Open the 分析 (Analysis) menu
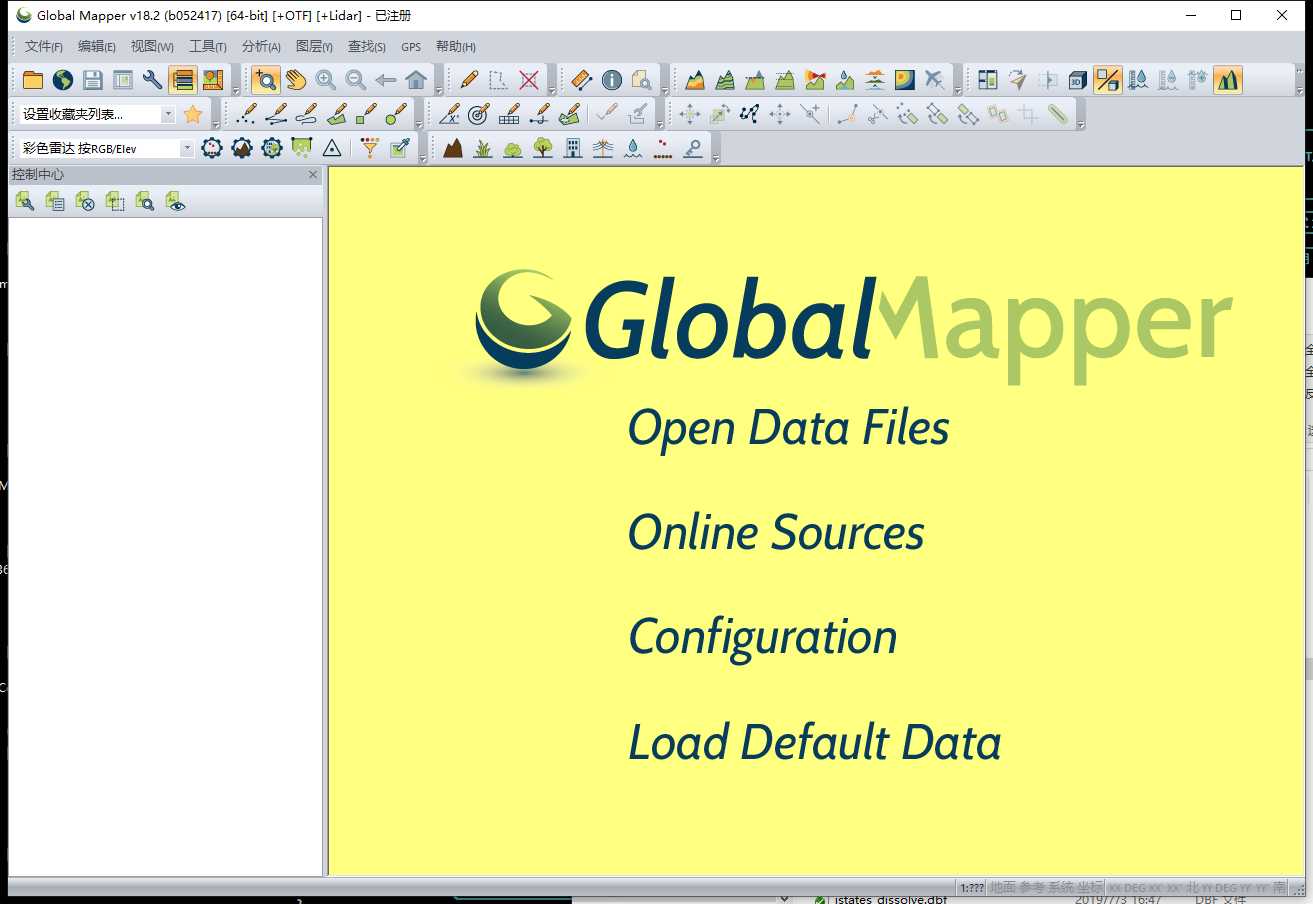This screenshot has width=1313, height=904. 262,46
